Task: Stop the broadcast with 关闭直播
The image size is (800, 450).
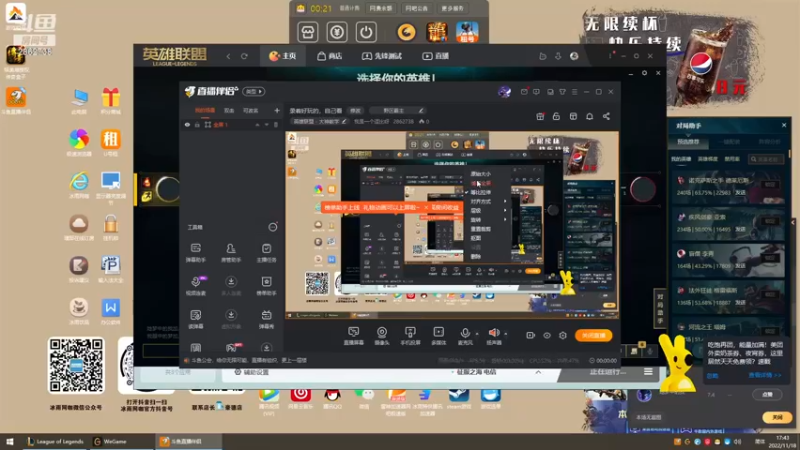Action: pos(593,335)
